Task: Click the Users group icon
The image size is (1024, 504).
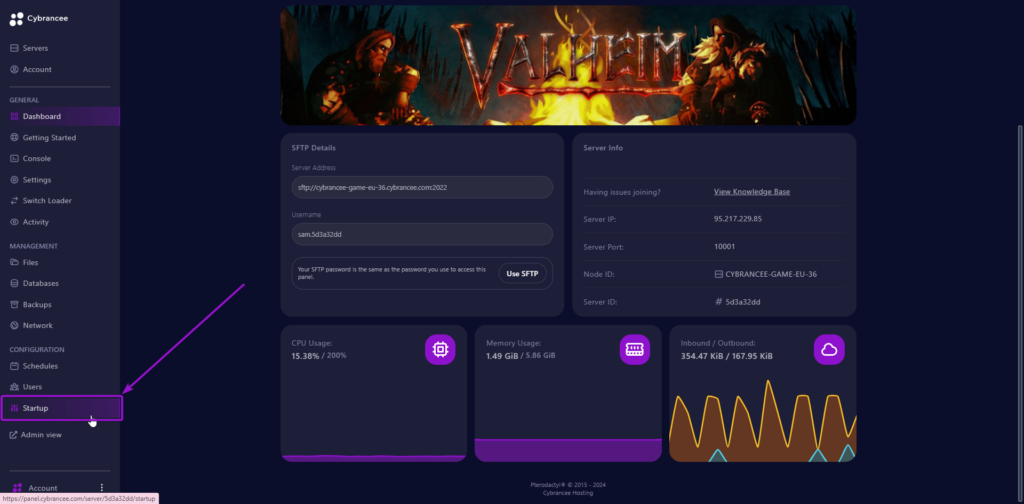Action: tap(15, 387)
